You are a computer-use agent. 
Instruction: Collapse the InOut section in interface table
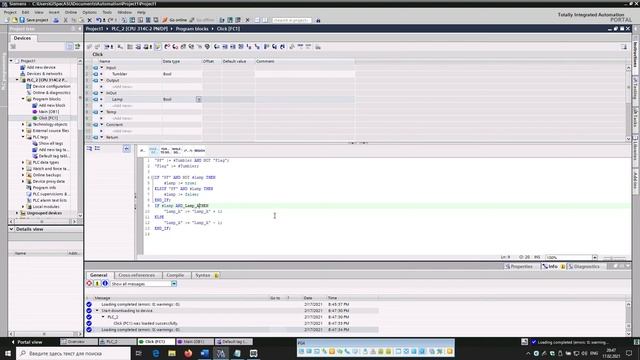point(102,93)
